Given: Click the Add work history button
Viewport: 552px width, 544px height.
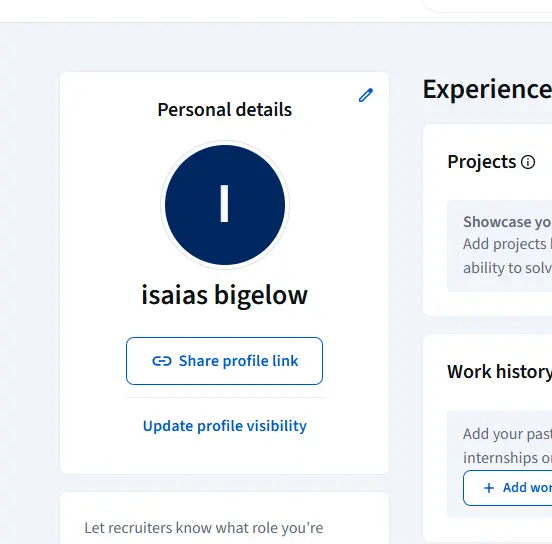Looking at the screenshot, I should click(508, 488).
